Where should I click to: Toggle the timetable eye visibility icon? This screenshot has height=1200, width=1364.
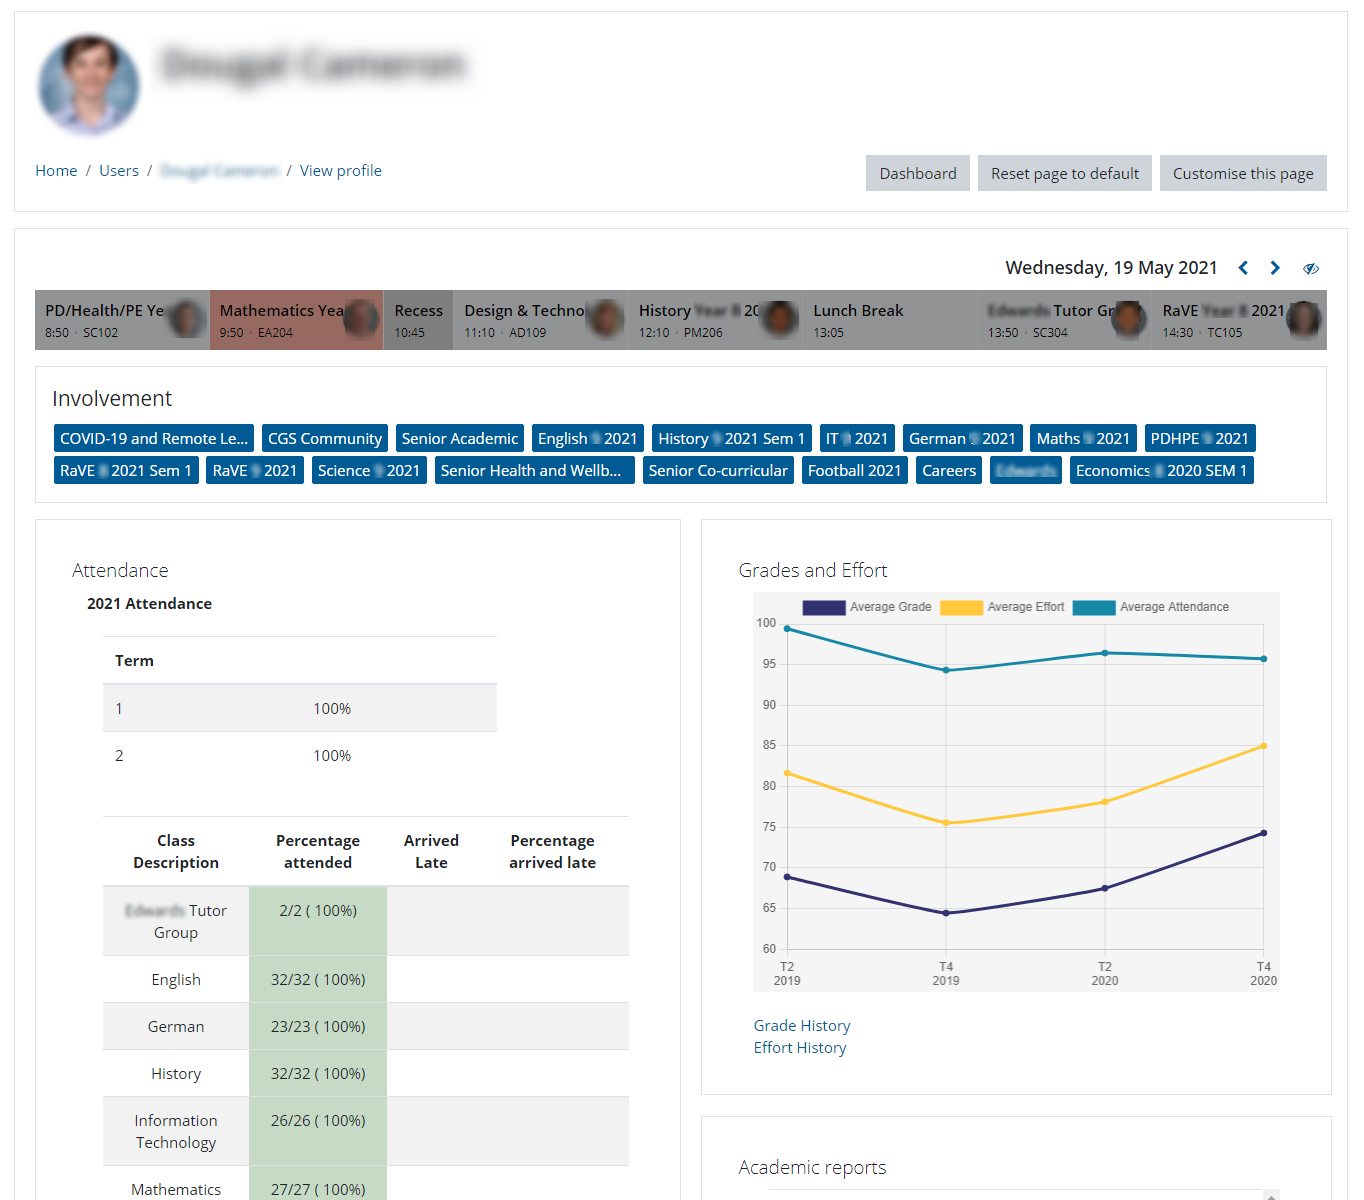click(x=1311, y=268)
